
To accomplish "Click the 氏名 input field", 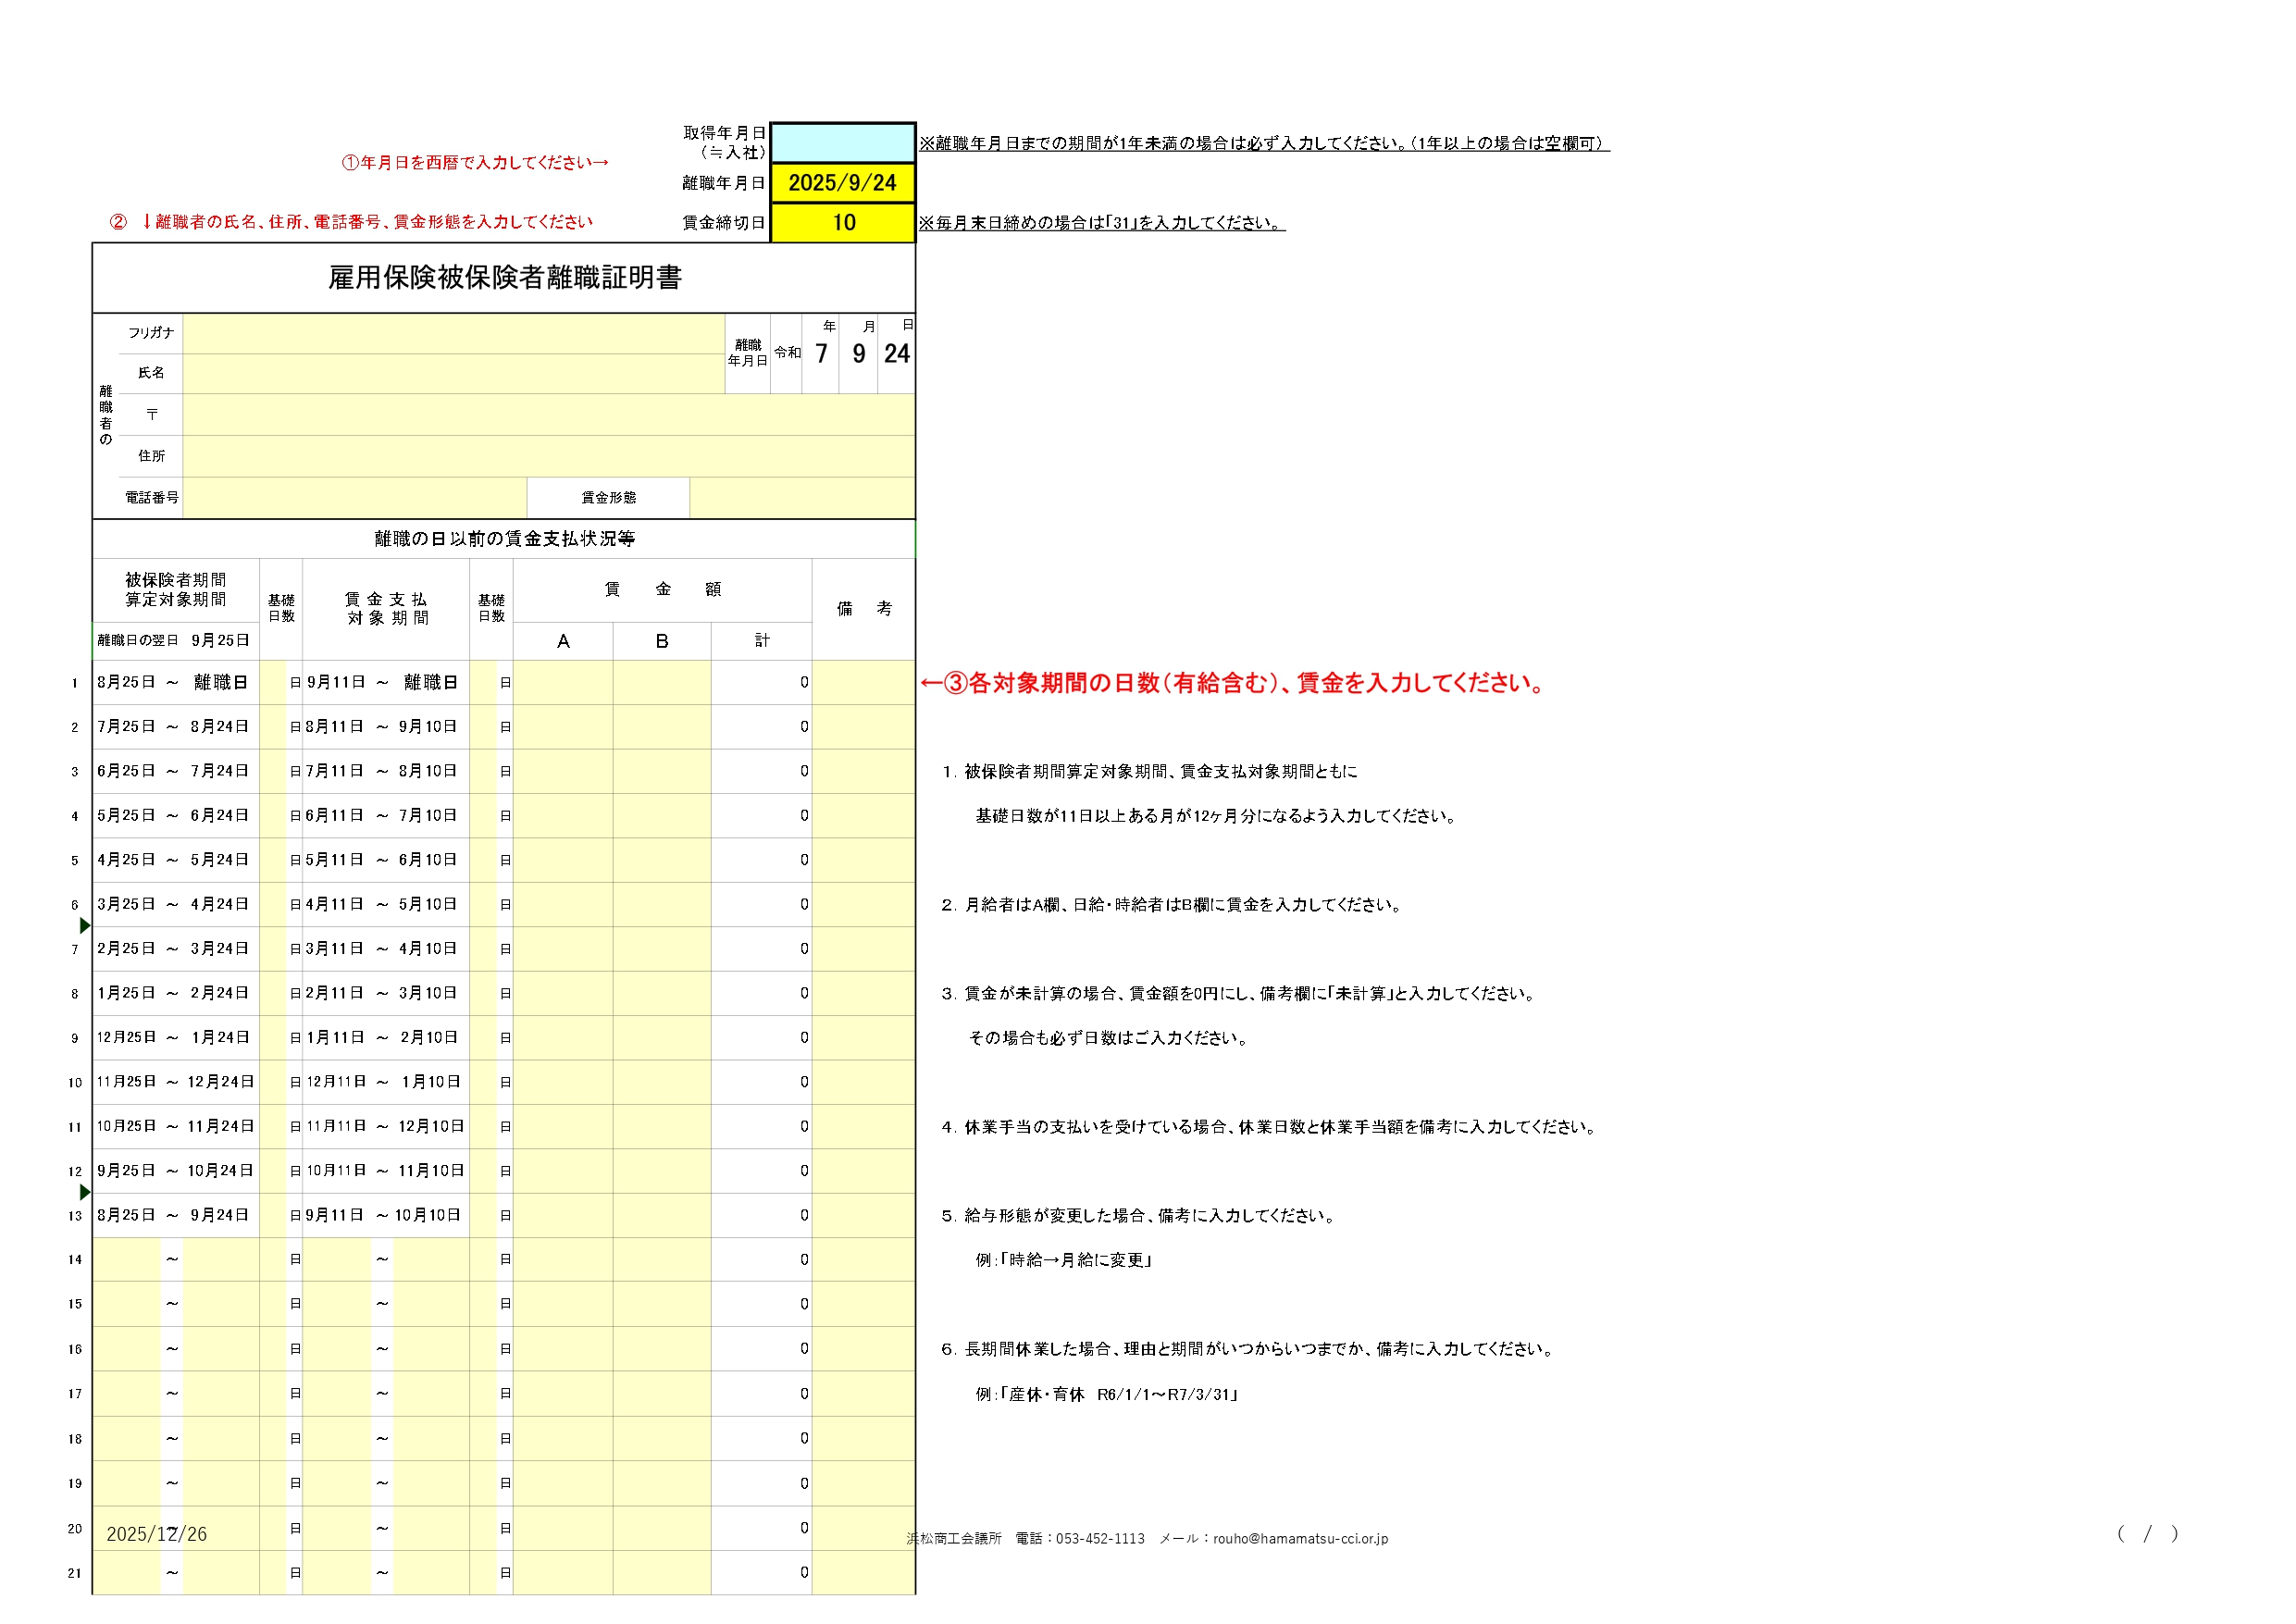I will coord(453,373).
